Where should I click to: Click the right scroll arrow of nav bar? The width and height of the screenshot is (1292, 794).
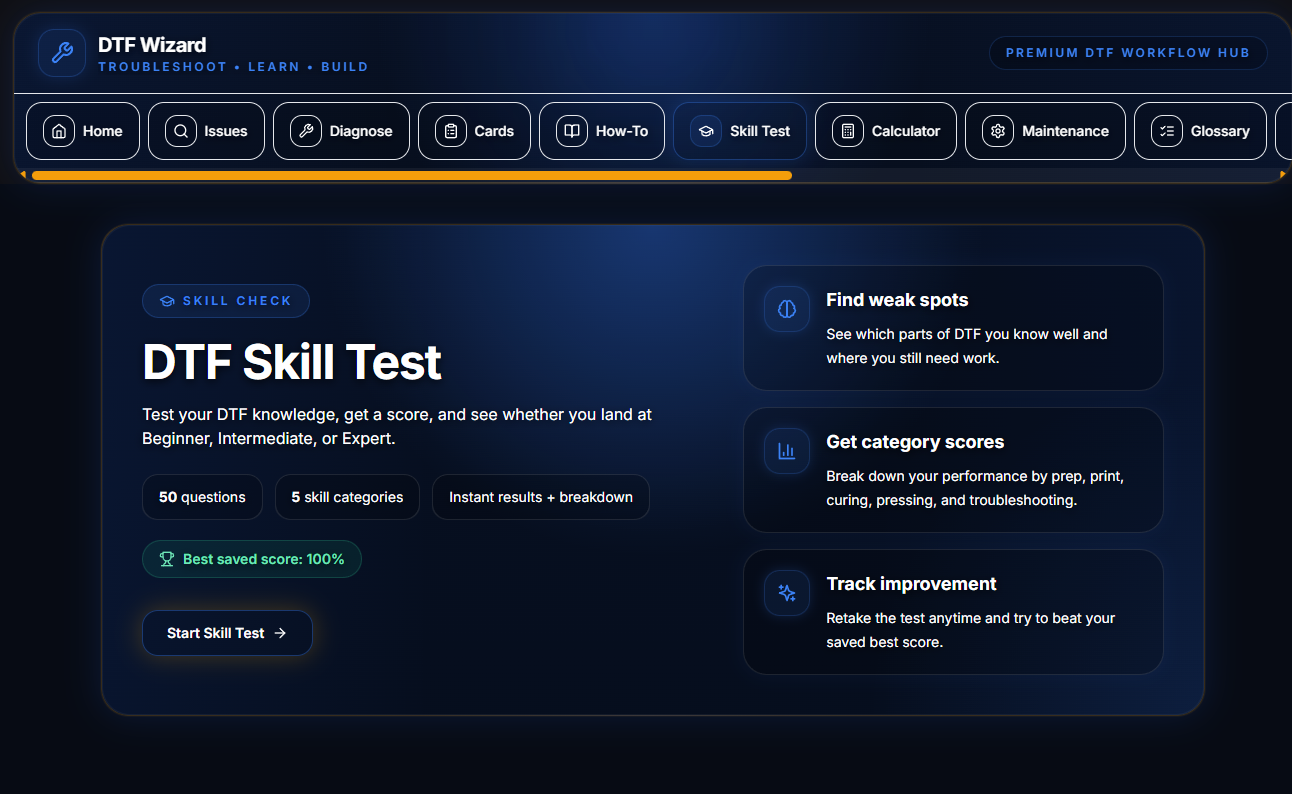1283,175
